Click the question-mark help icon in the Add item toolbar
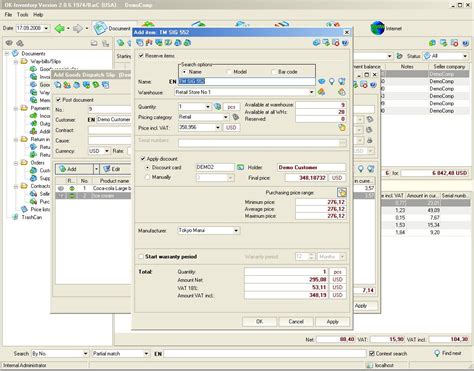Screen dimensions: 474x371 [x=345, y=43]
